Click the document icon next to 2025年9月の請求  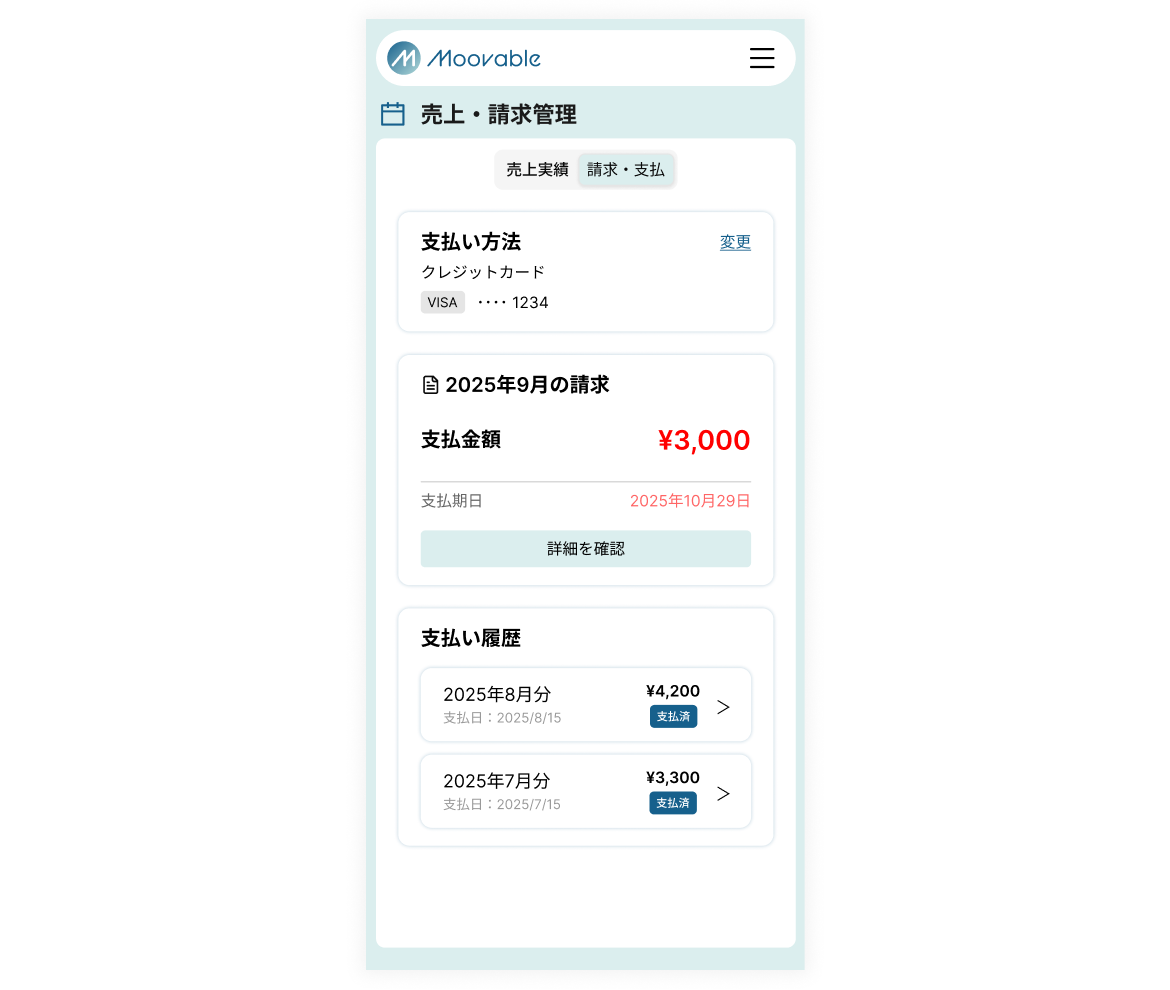[431, 385]
